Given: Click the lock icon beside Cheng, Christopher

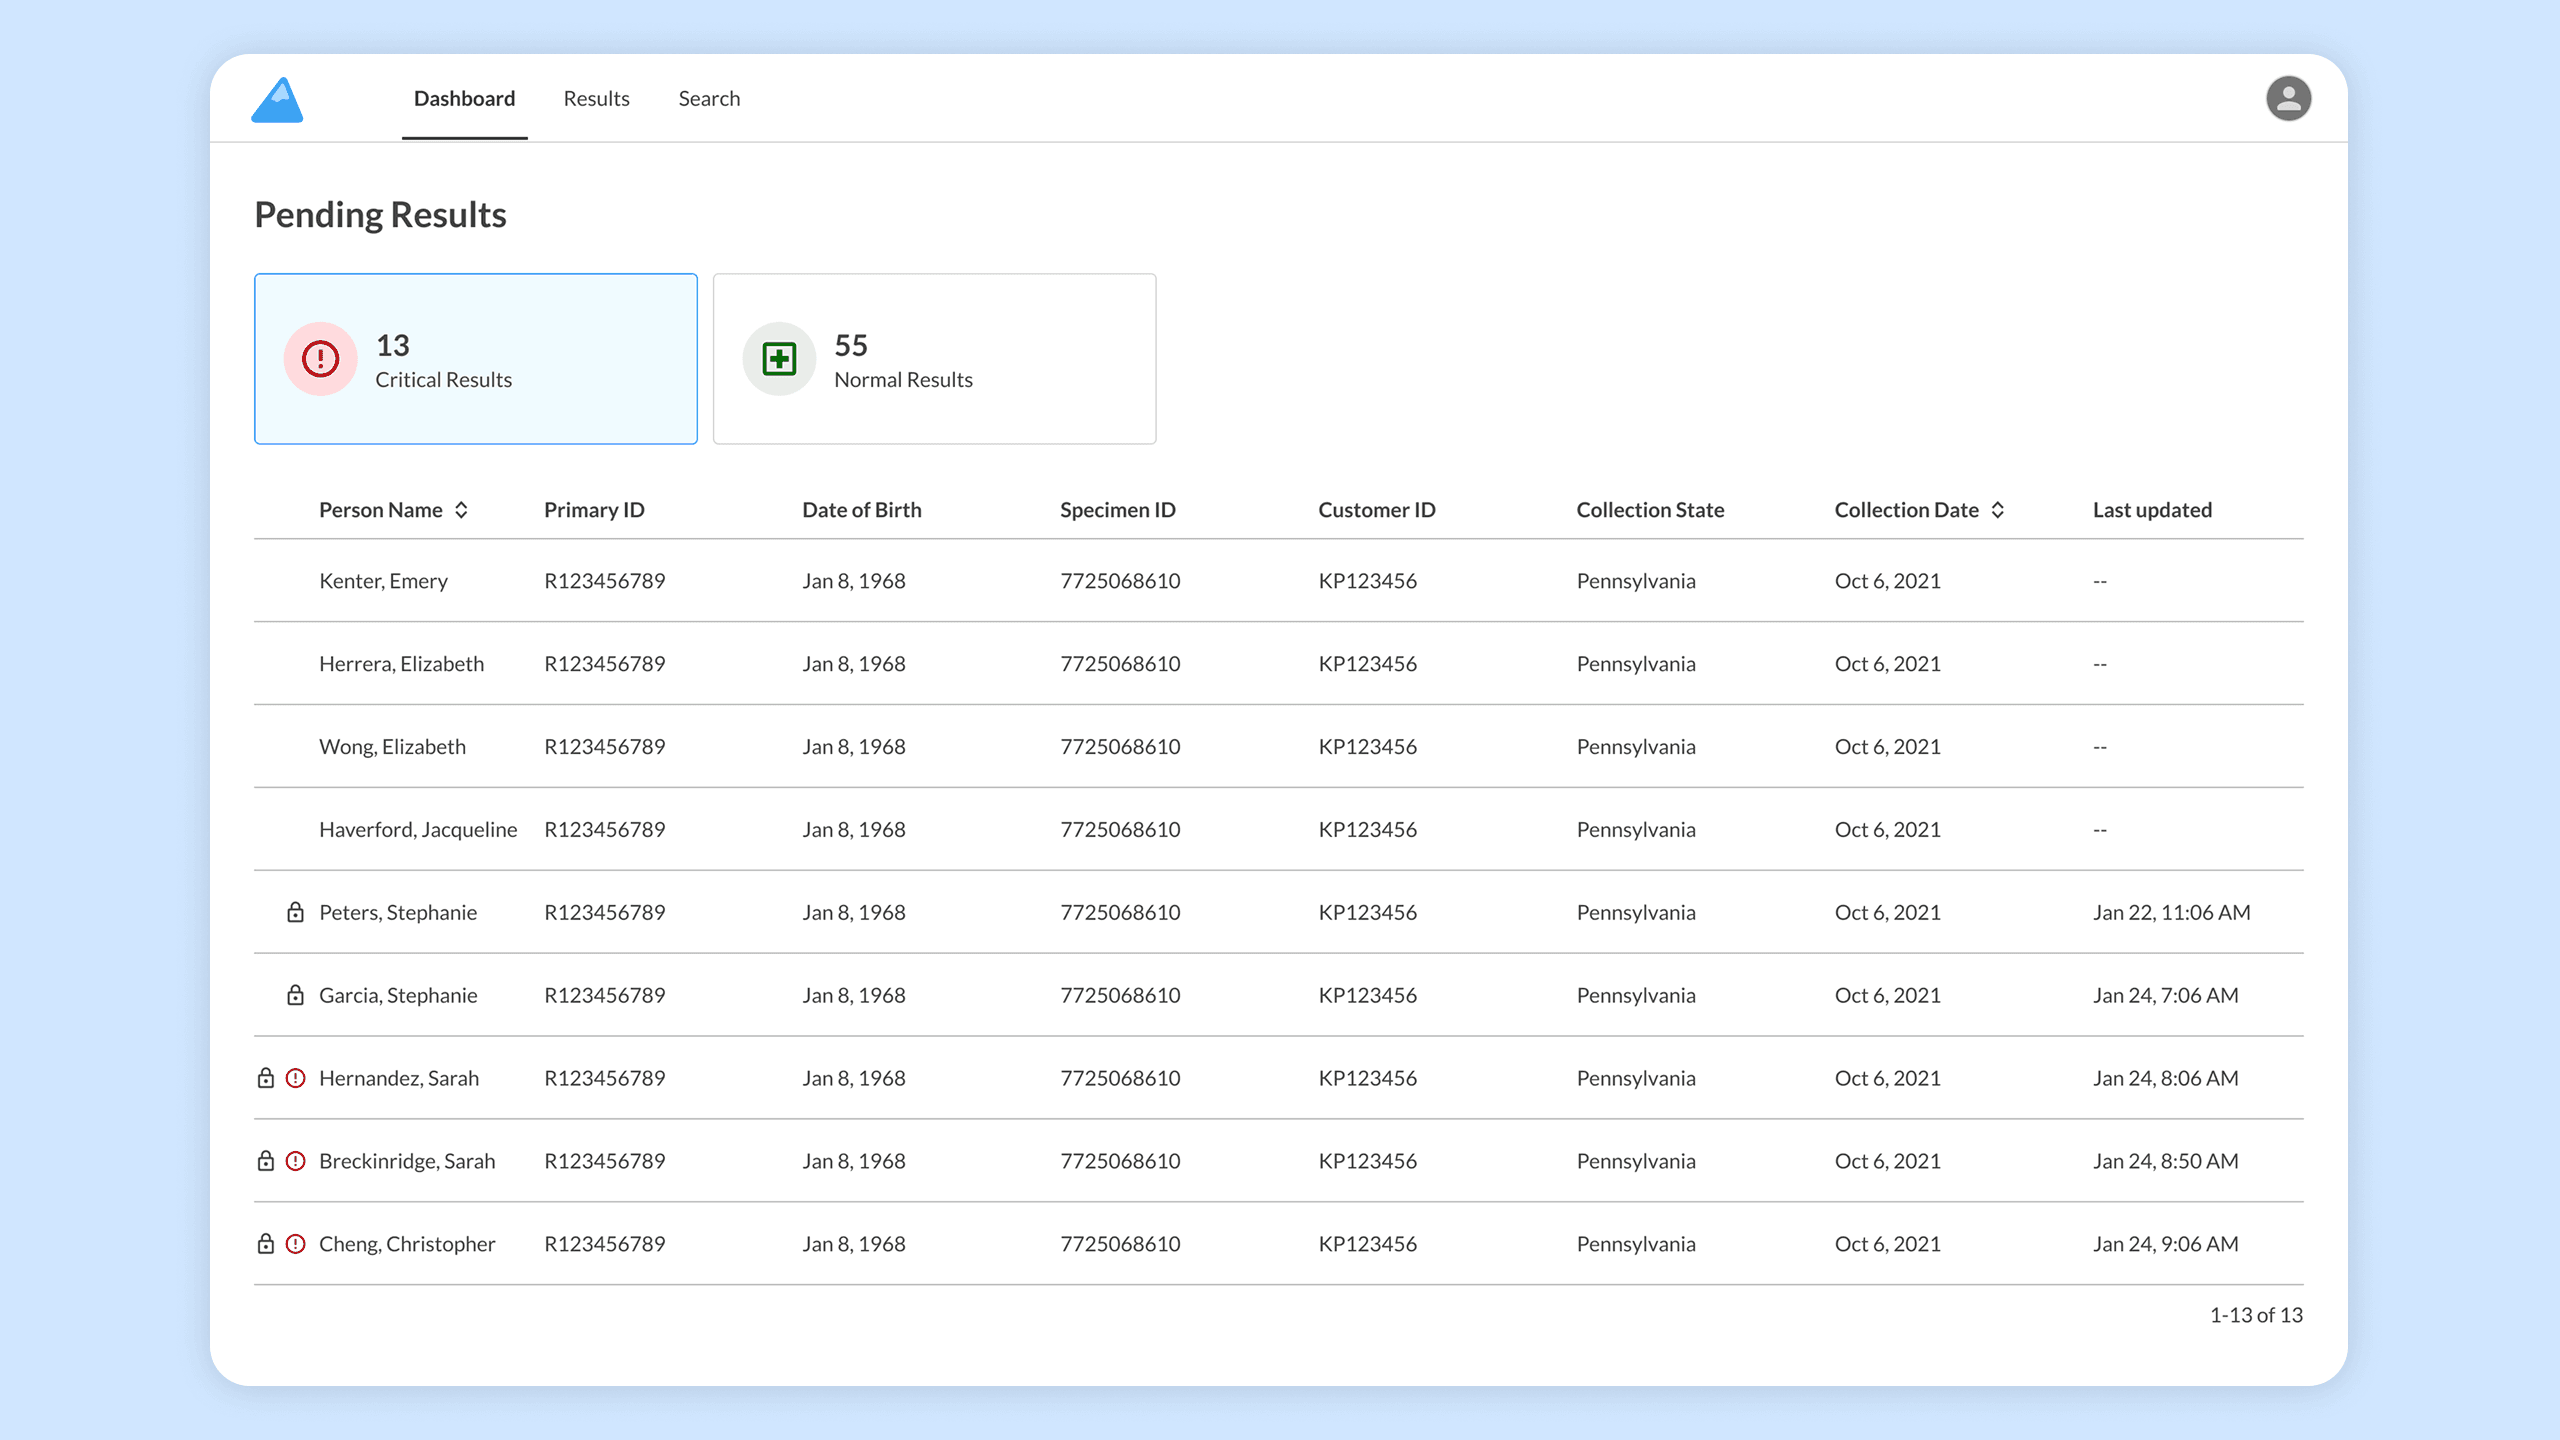Looking at the screenshot, I should click(x=265, y=1243).
